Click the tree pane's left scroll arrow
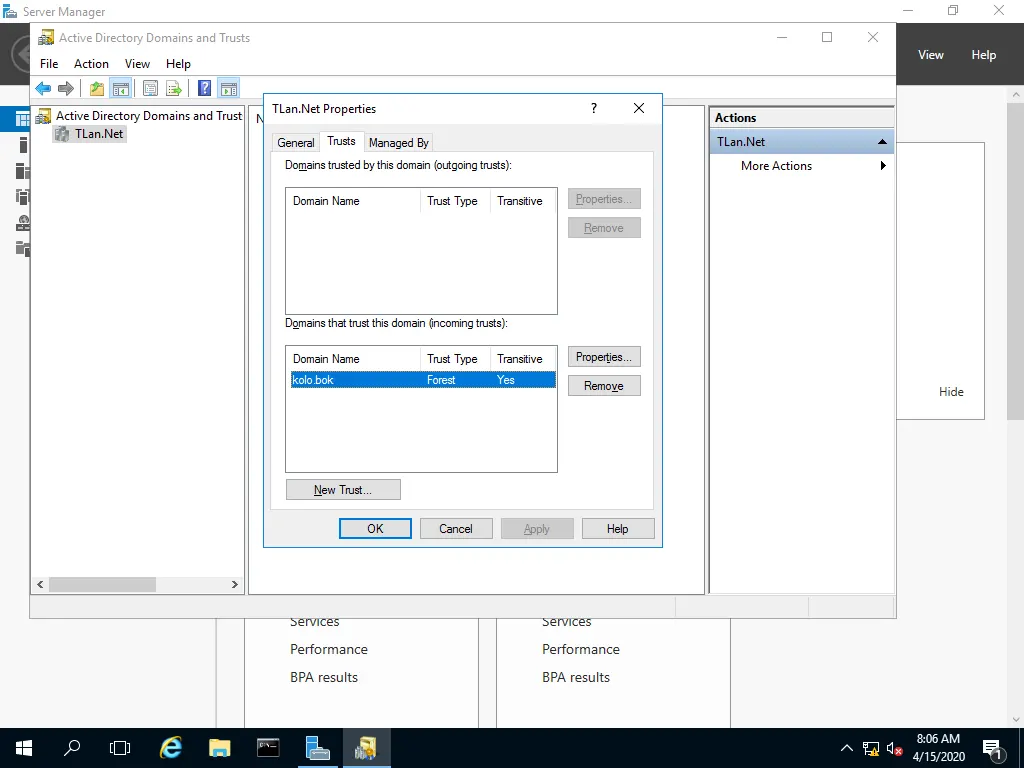Image resolution: width=1024 pixels, height=768 pixels. tap(40, 584)
